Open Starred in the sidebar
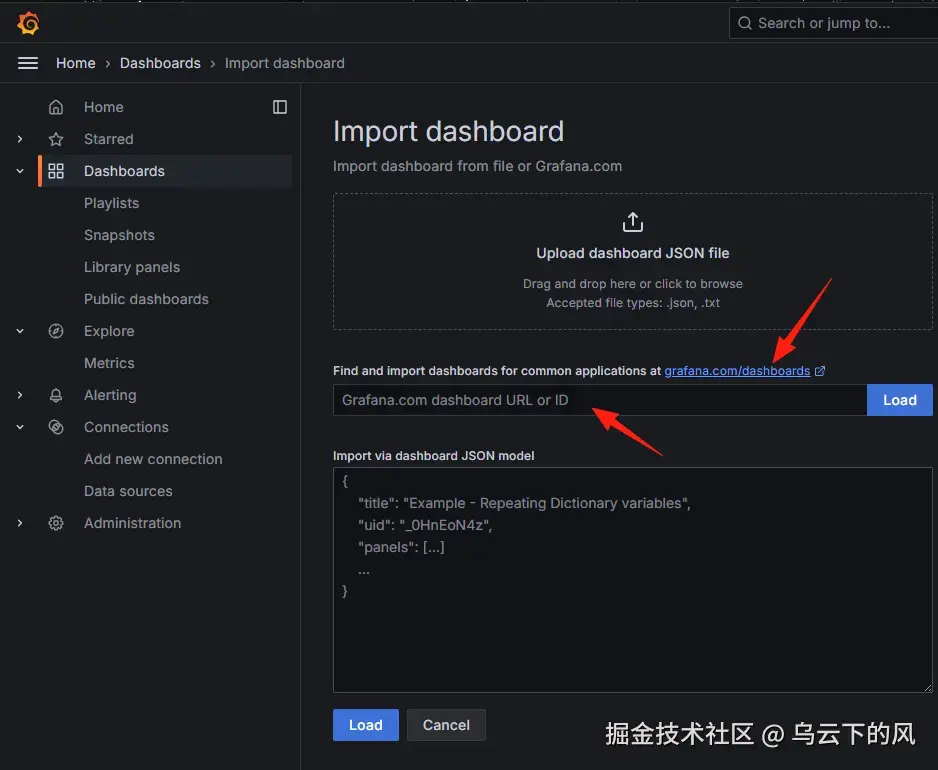The width and height of the screenshot is (938, 770). (x=108, y=139)
